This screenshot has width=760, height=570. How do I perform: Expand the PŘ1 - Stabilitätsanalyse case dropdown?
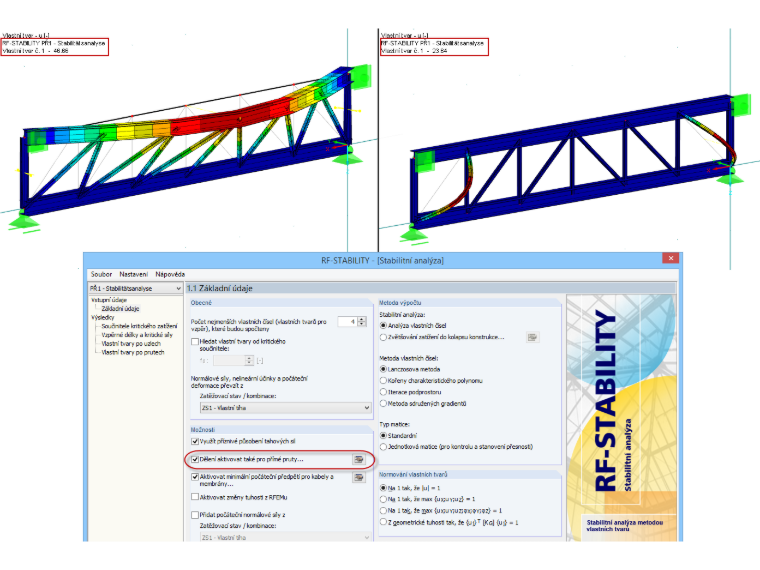[135, 288]
